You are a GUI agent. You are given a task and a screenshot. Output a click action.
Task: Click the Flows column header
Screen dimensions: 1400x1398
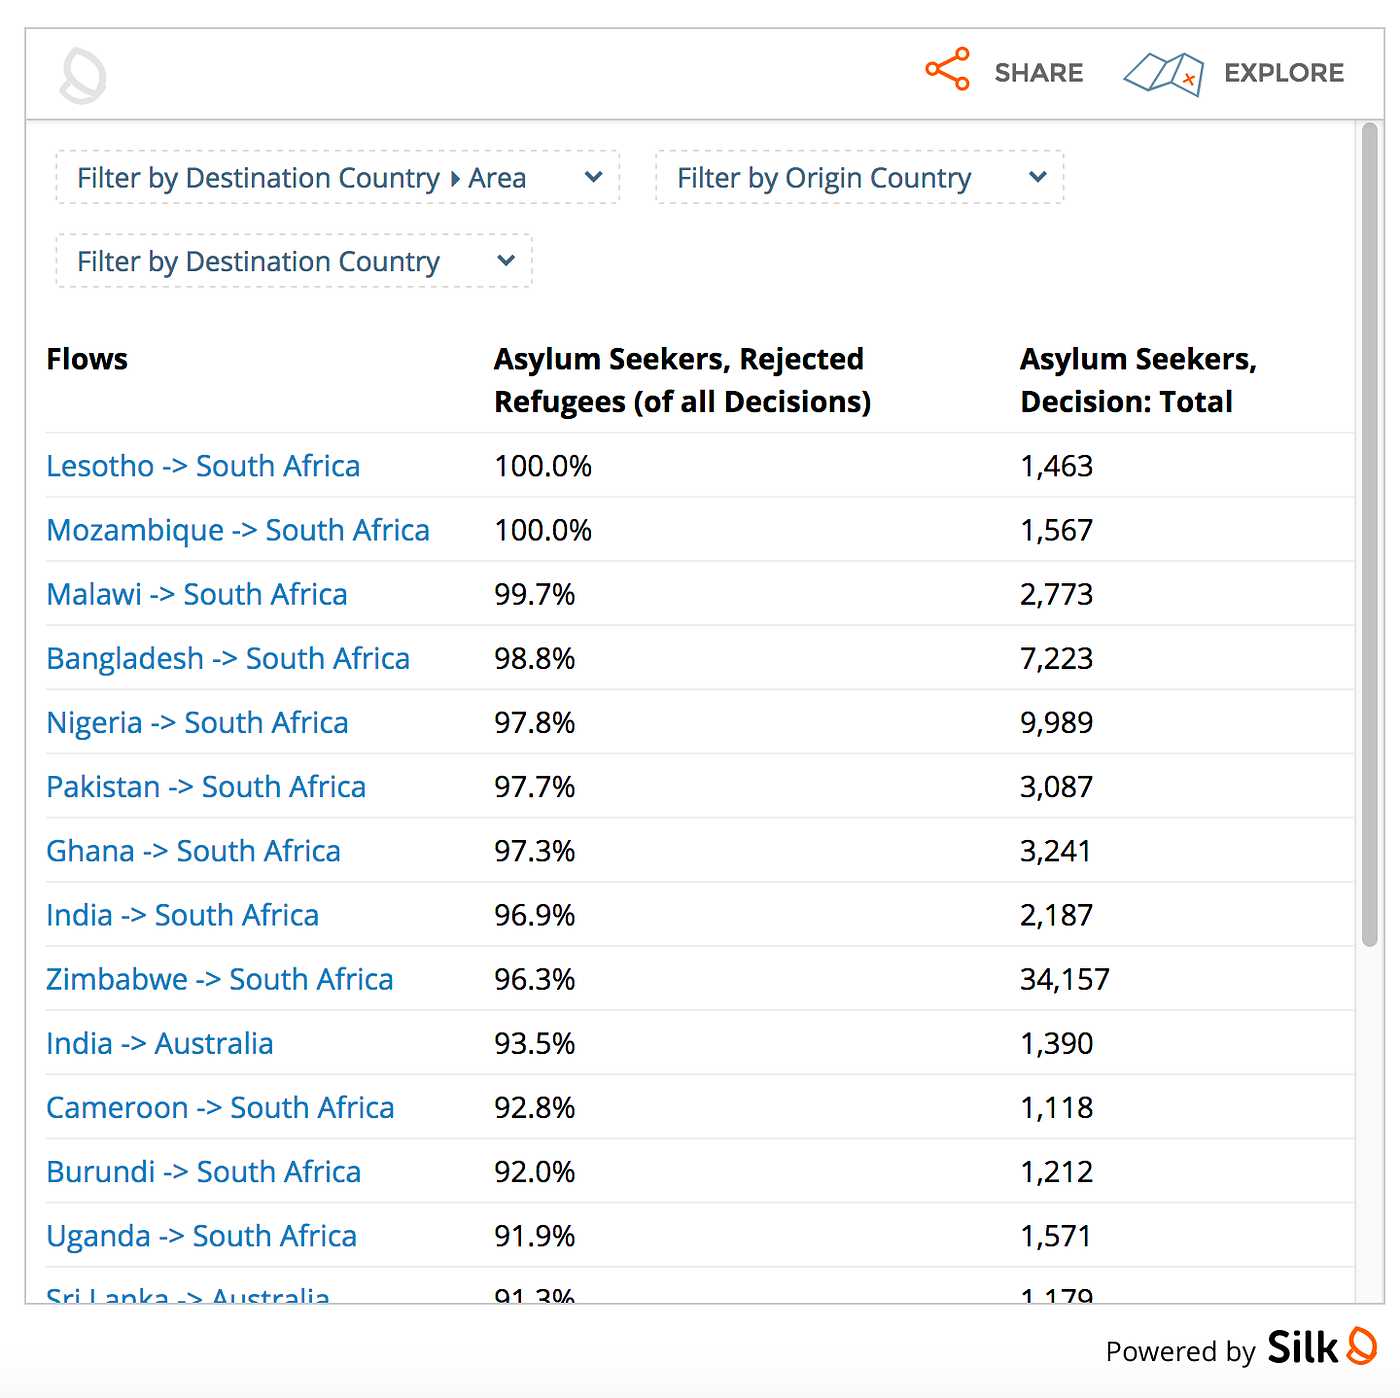(87, 359)
